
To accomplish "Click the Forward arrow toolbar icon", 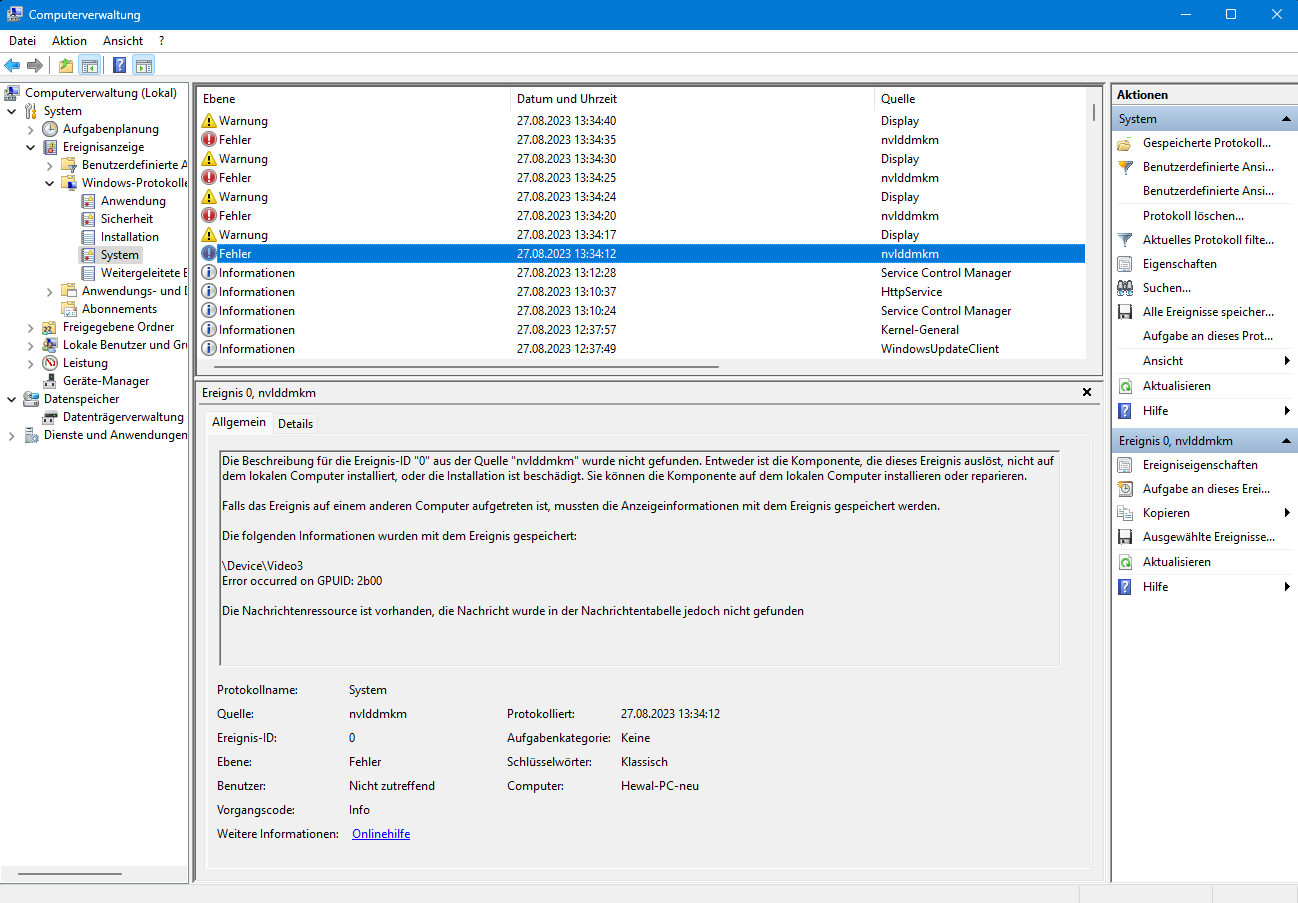I will click(35, 65).
